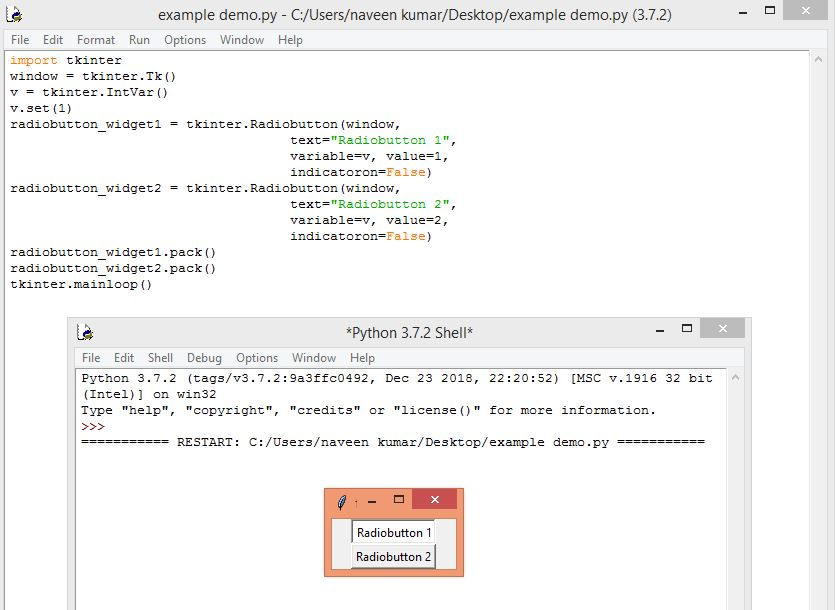Click the 'window = tkinter.Tk()' line
835x610 pixels.
coord(93,76)
